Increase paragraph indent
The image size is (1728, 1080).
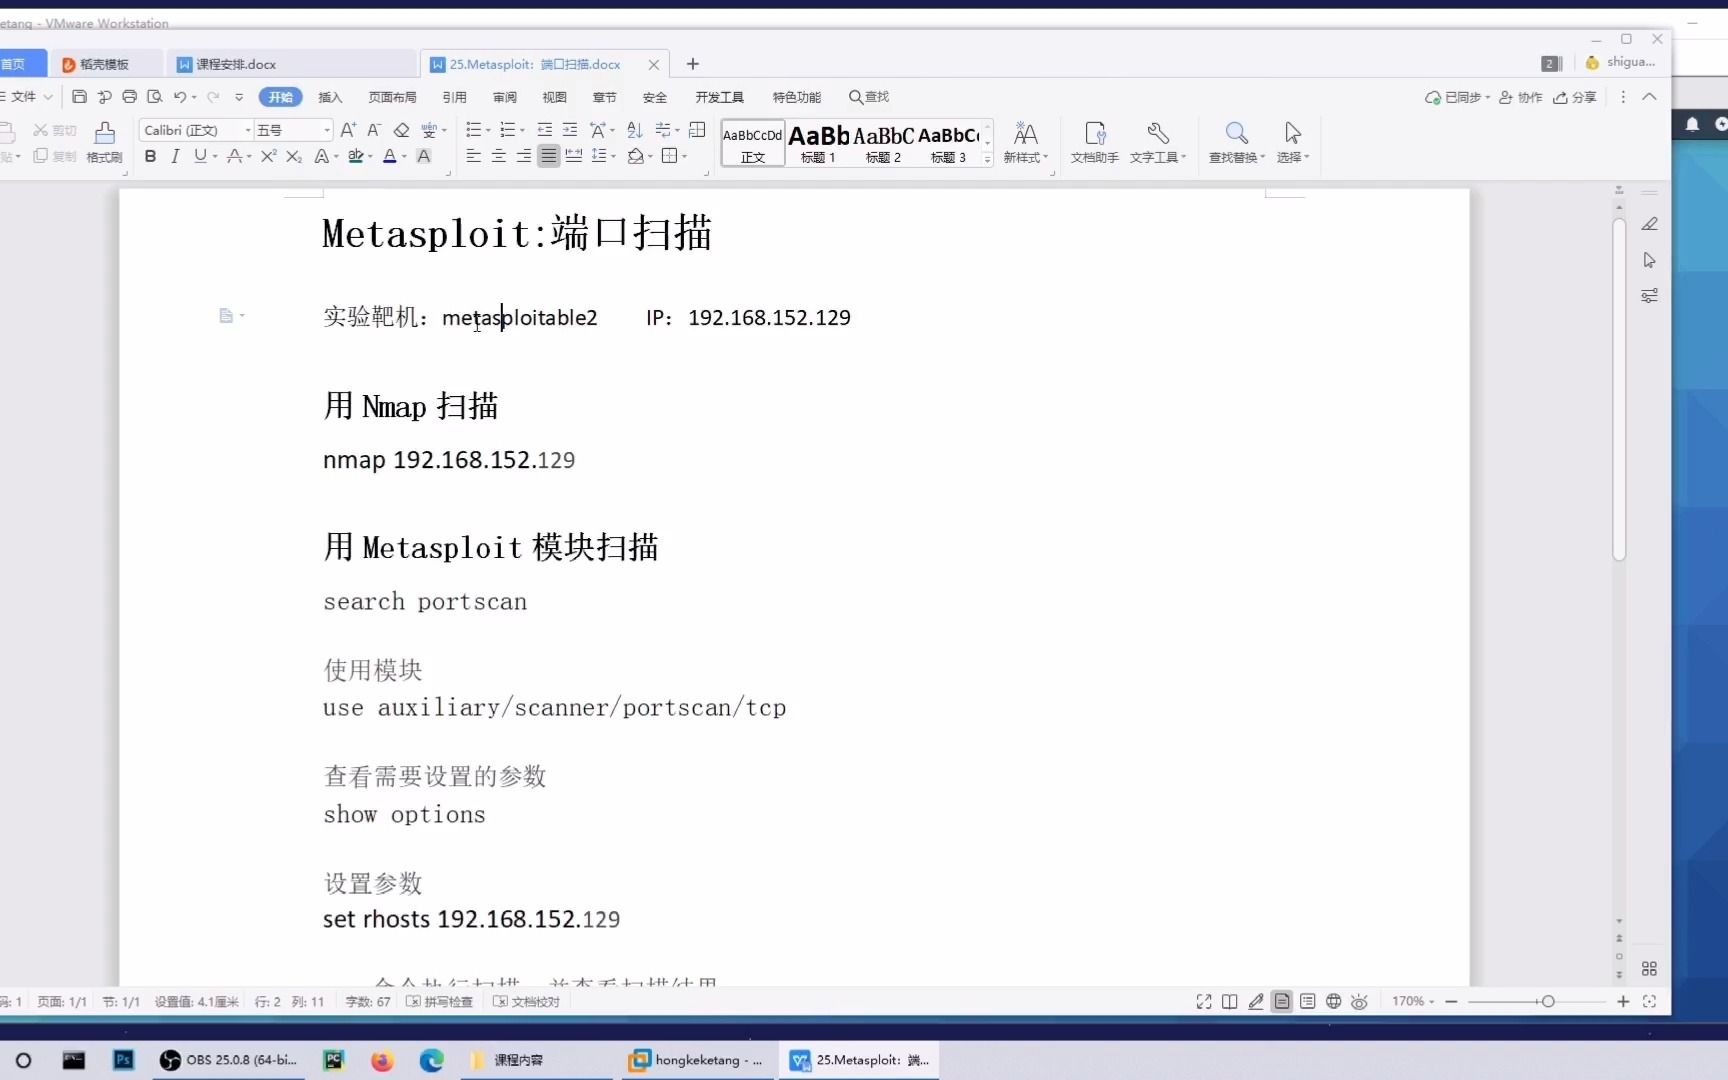tap(570, 130)
